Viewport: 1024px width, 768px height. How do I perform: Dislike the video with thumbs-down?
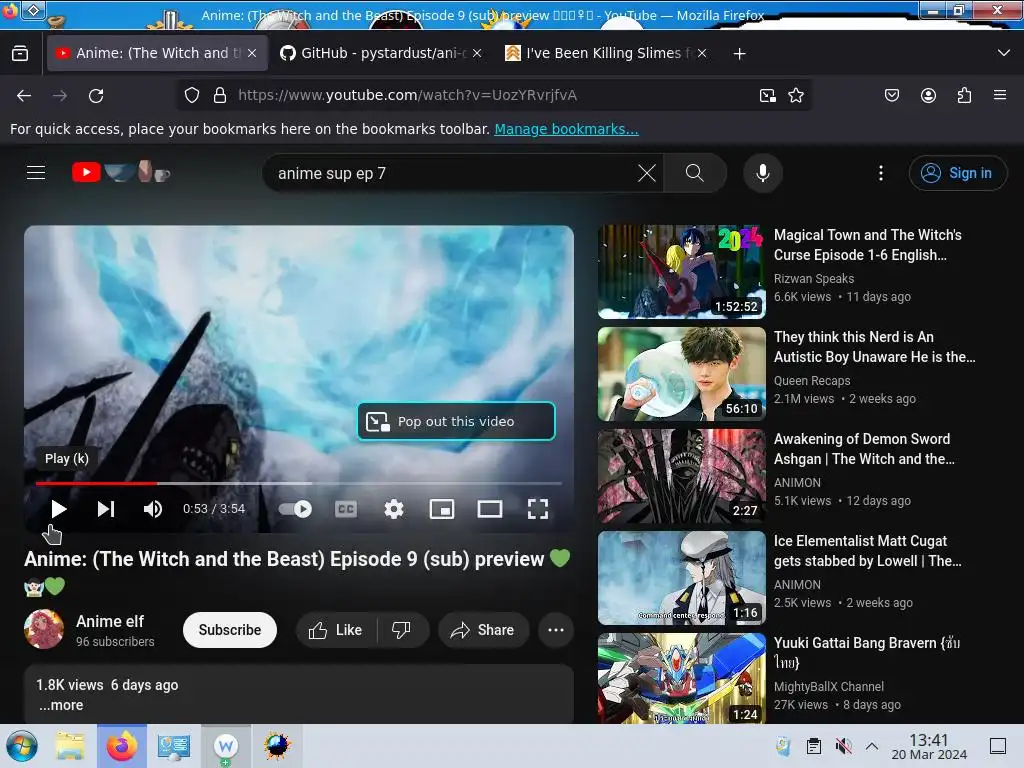coord(401,630)
